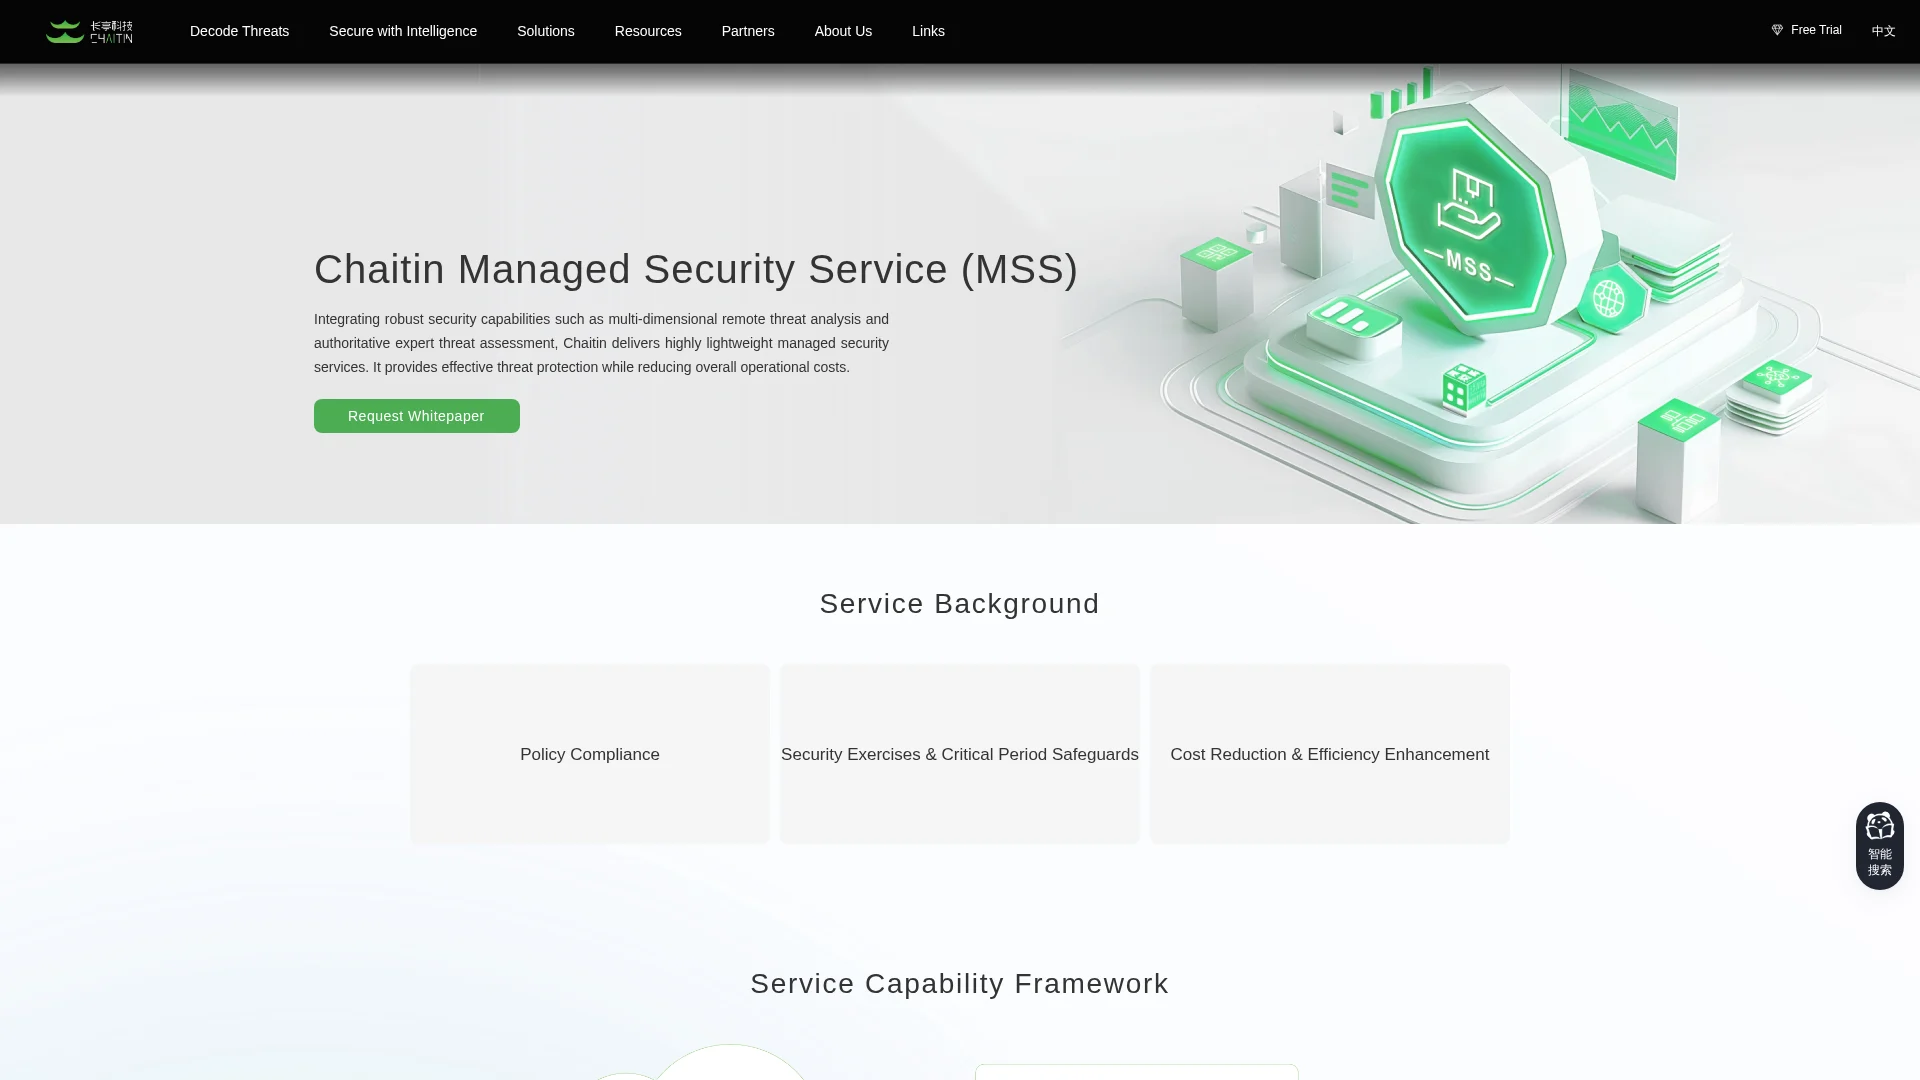This screenshot has width=1920, height=1080.
Task: Open the Solutions menu
Action: pos(546,31)
